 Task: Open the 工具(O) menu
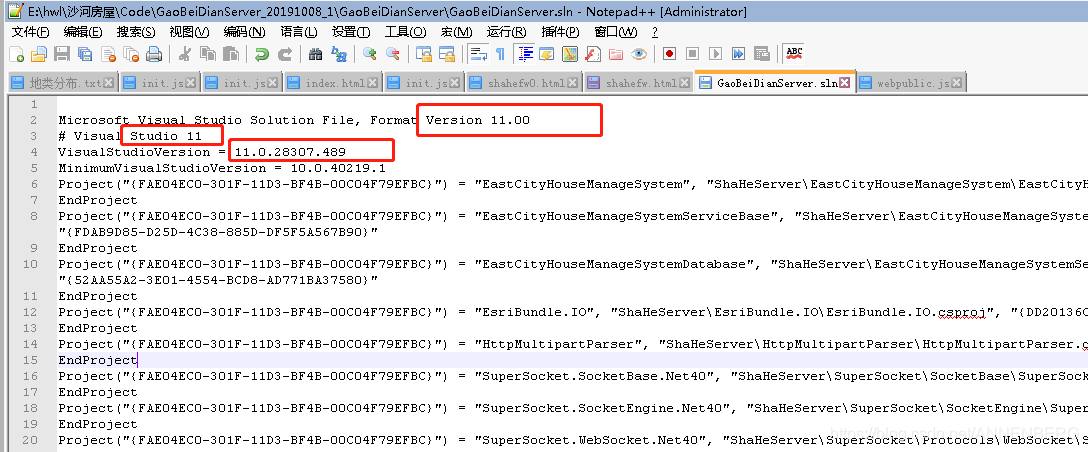pos(406,32)
